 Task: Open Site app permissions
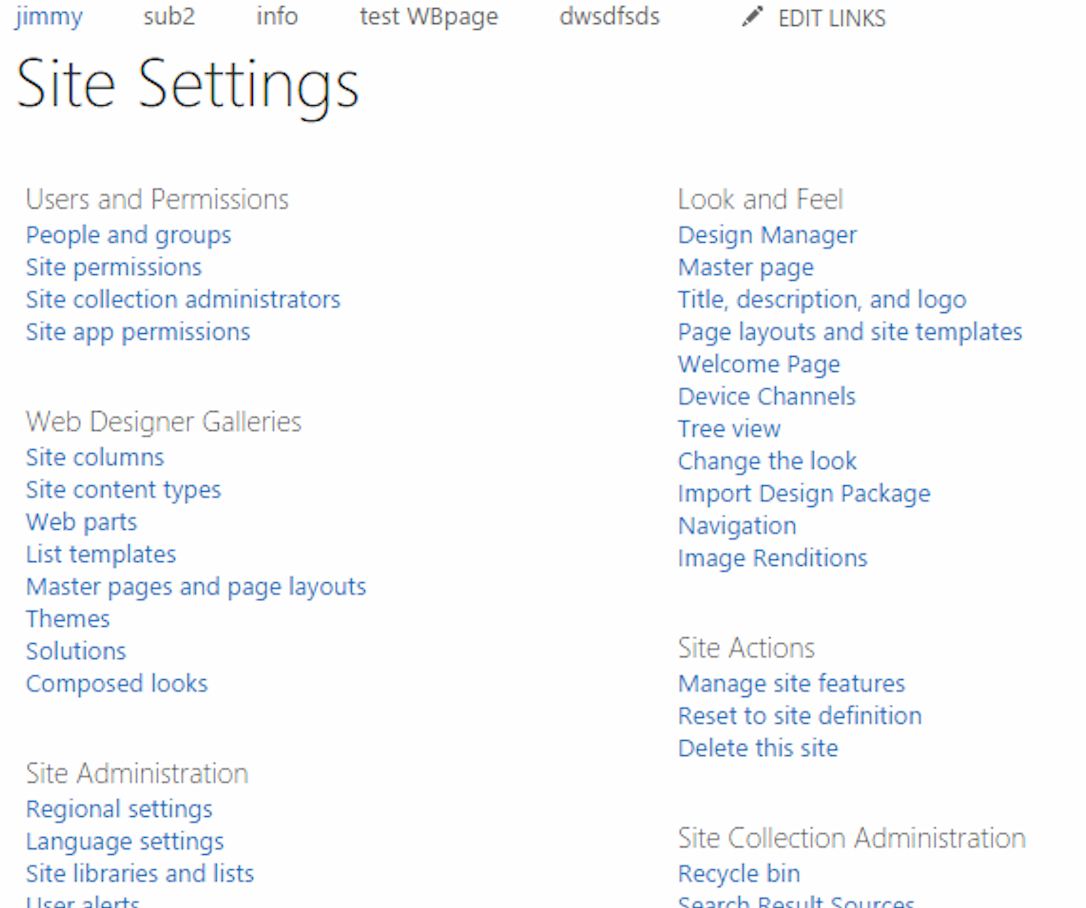[138, 331]
